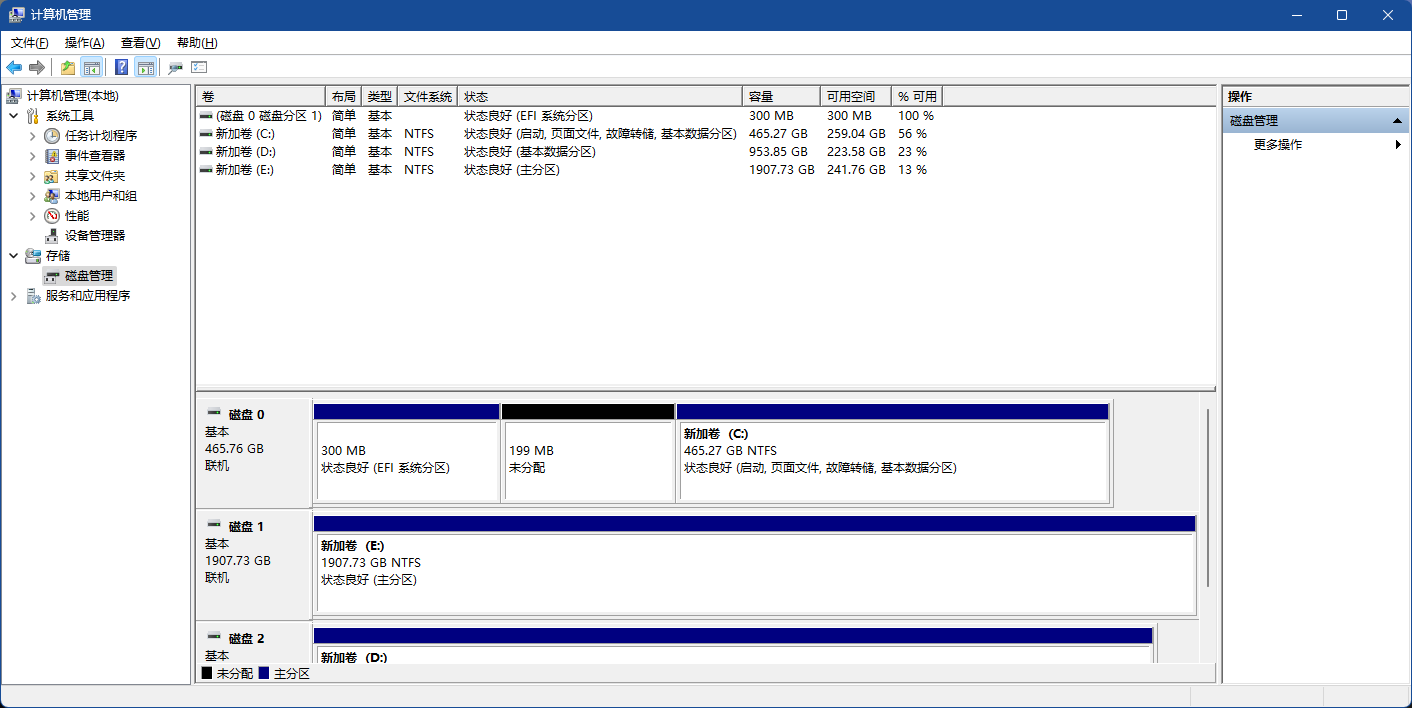The height and width of the screenshot is (708, 1412).
Task: Click the disk view vertical scrollbar
Action: point(1209,498)
